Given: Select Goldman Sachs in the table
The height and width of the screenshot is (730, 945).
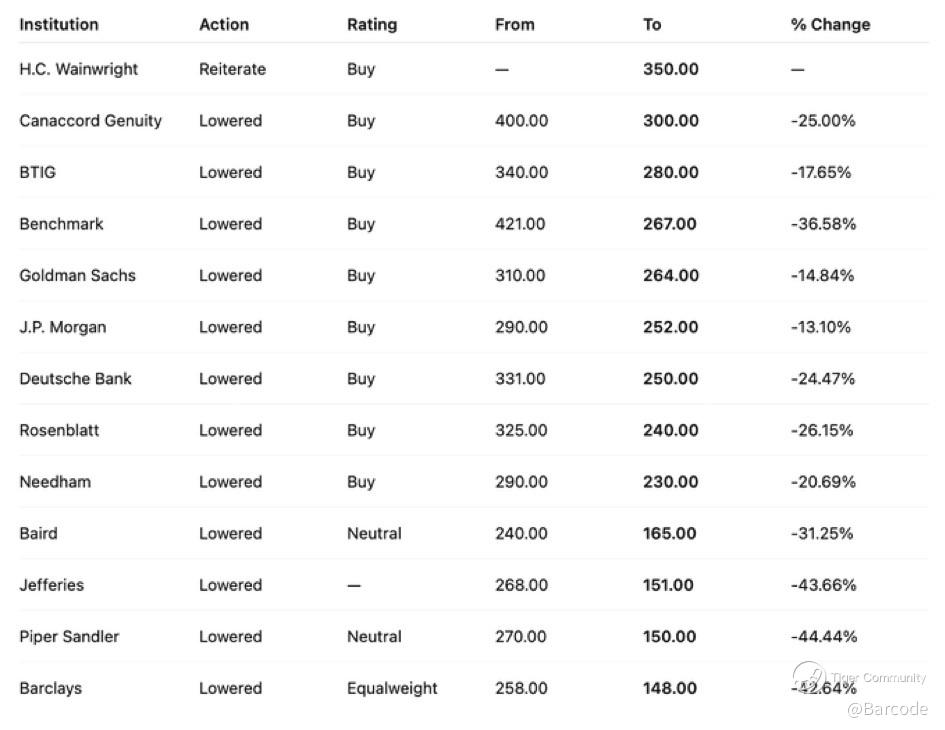Looking at the screenshot, I should [x=77, y=275].
